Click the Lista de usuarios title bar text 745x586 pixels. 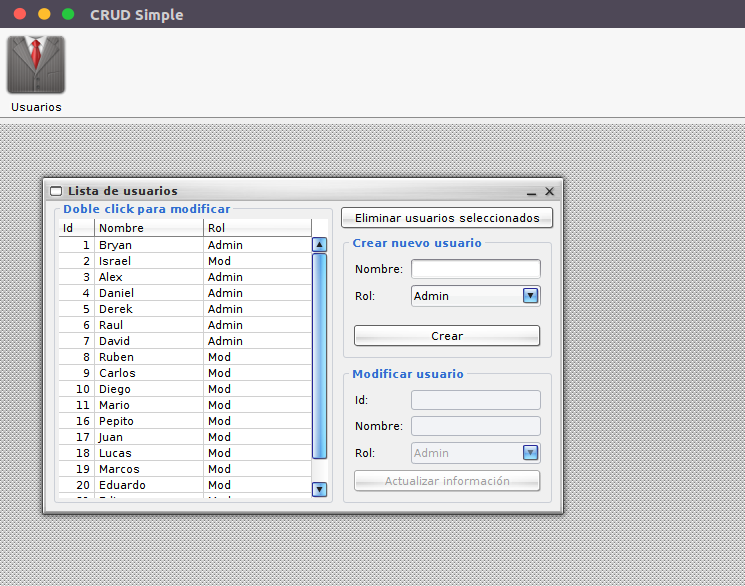(123, 191)
